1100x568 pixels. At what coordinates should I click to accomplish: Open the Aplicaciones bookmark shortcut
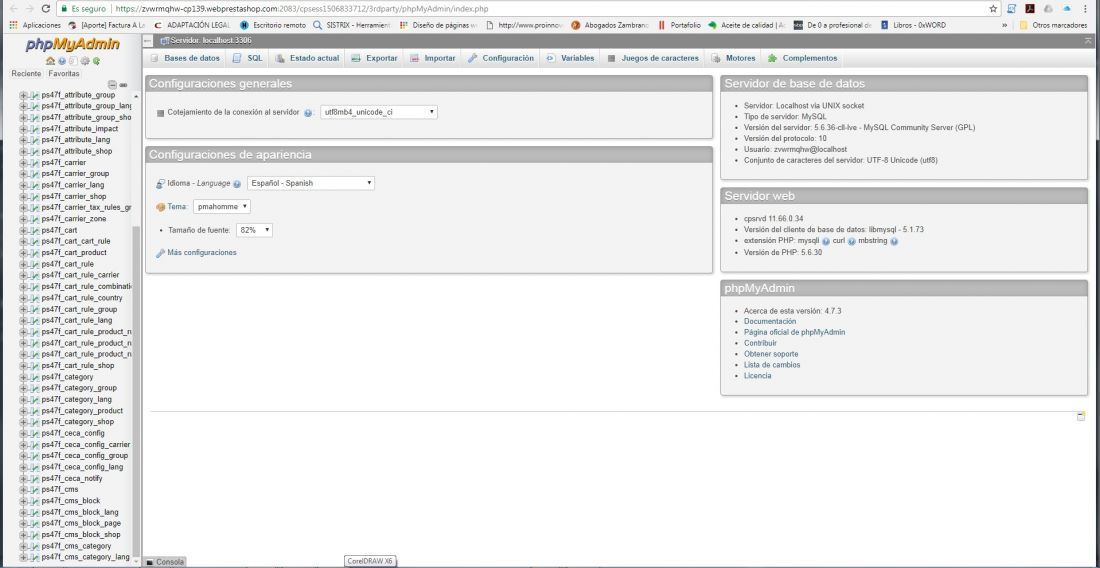click(34, 25)
